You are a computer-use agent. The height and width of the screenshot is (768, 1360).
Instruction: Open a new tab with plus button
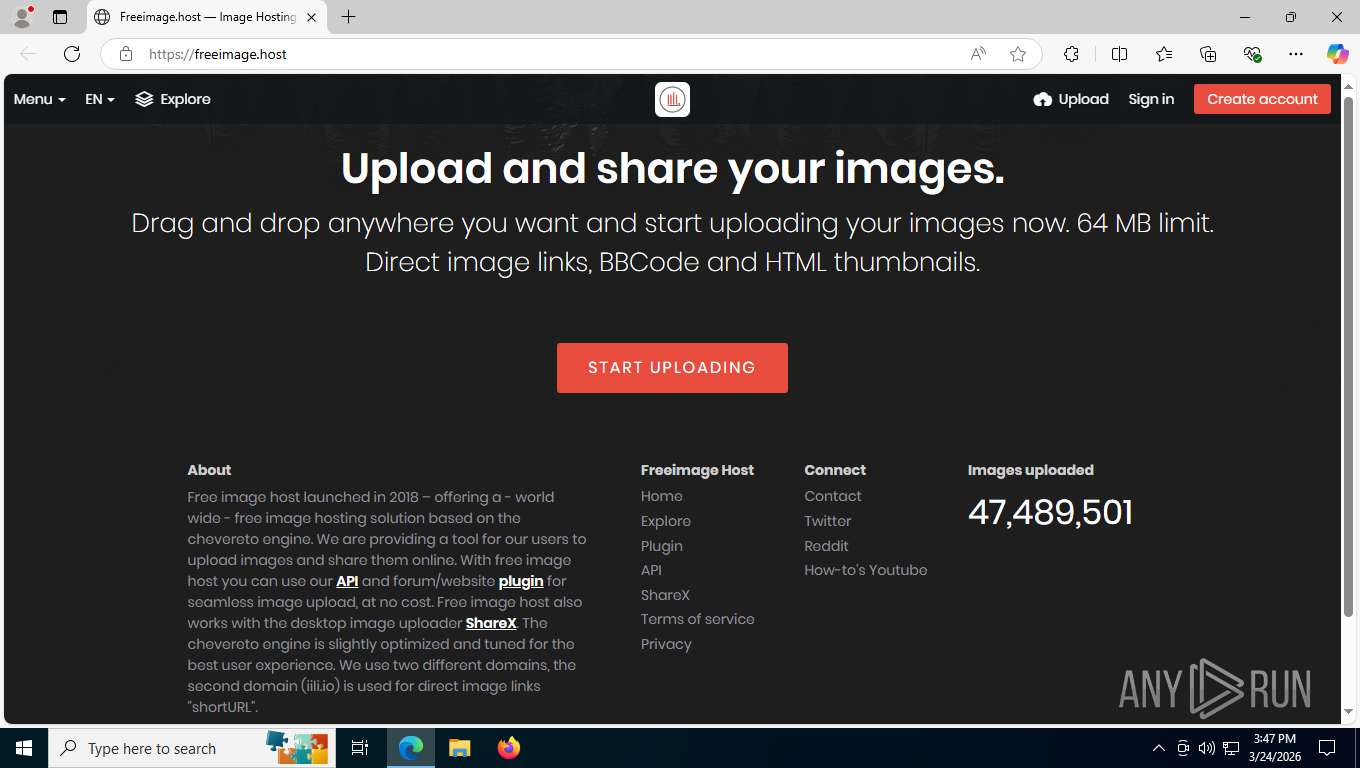coord(348,17)
